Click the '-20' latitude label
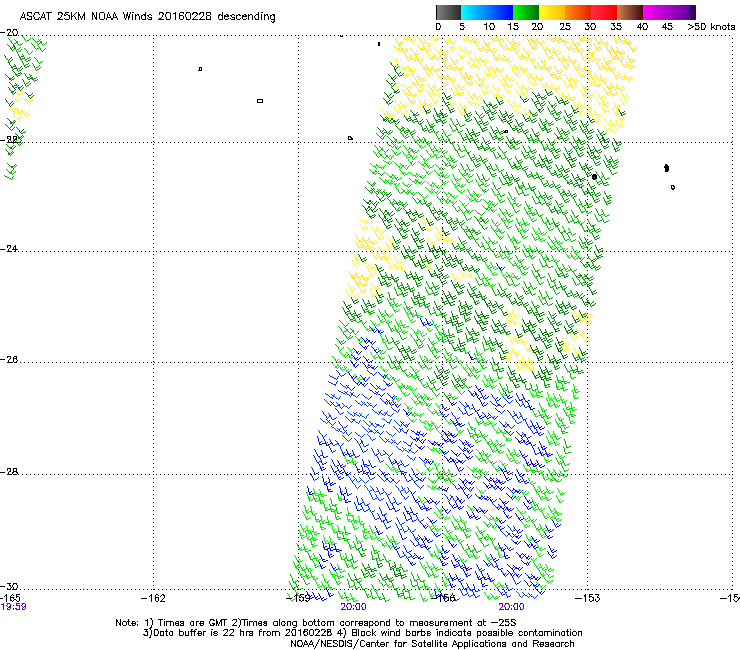The height and width of the screenshot is (650, 740). coord(9,33)
